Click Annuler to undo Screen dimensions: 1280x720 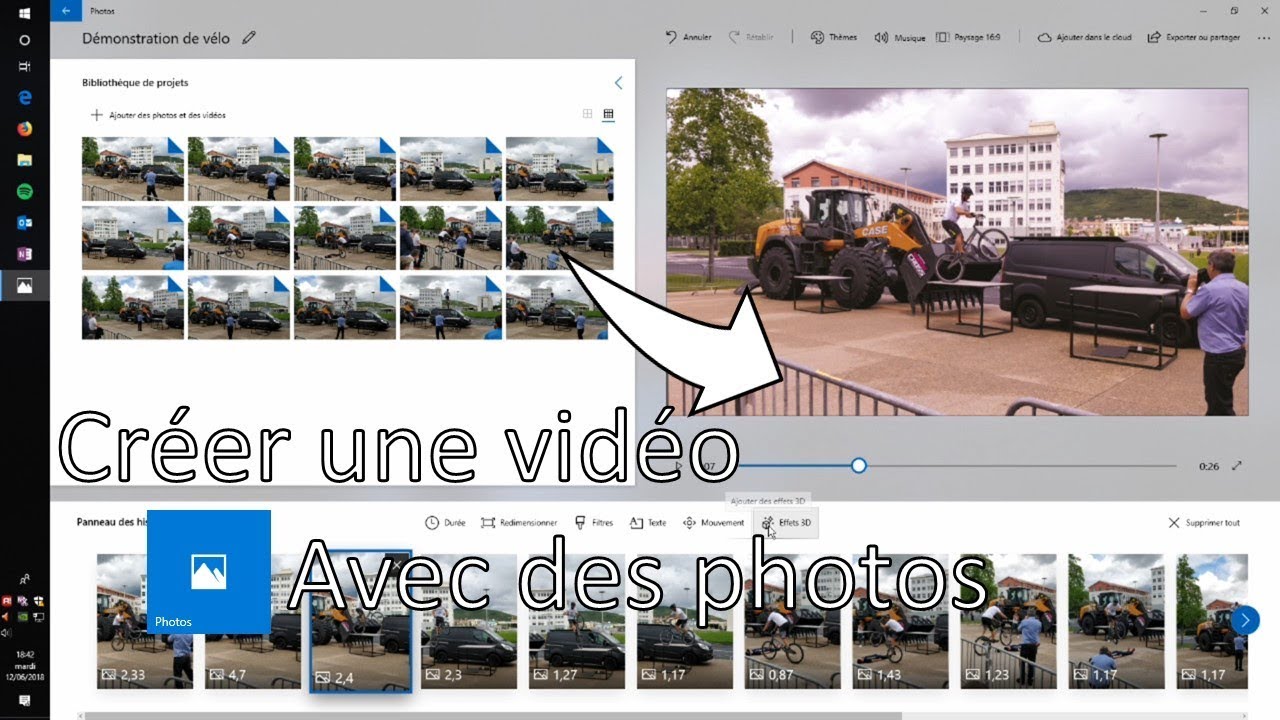click(x=688, y=37)
